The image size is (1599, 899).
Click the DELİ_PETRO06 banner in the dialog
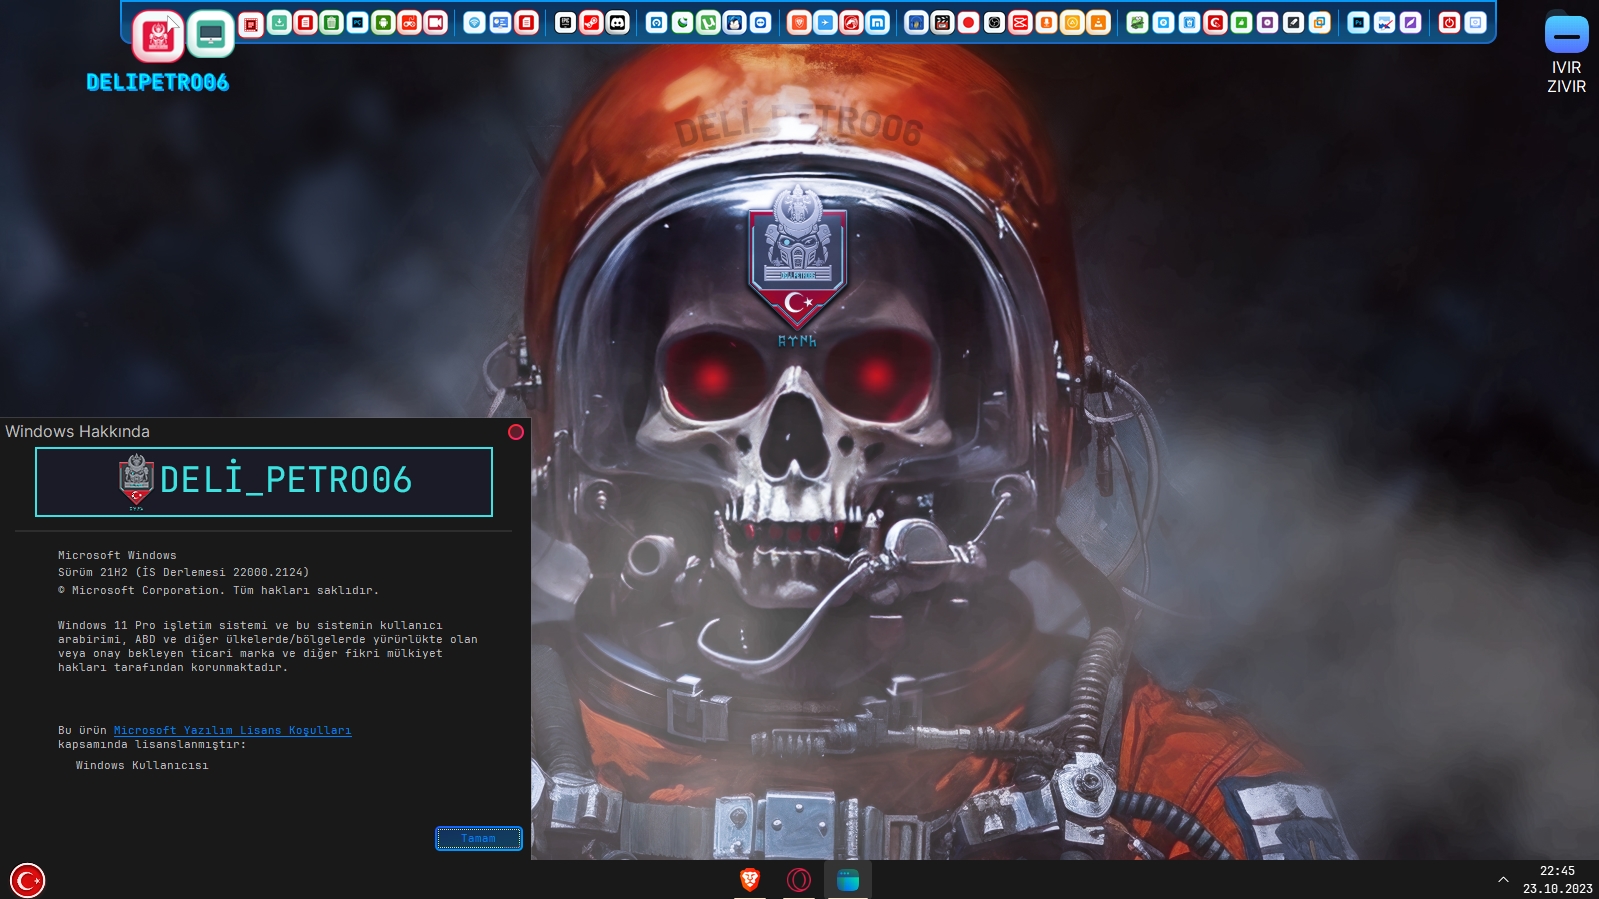point(264,482)
